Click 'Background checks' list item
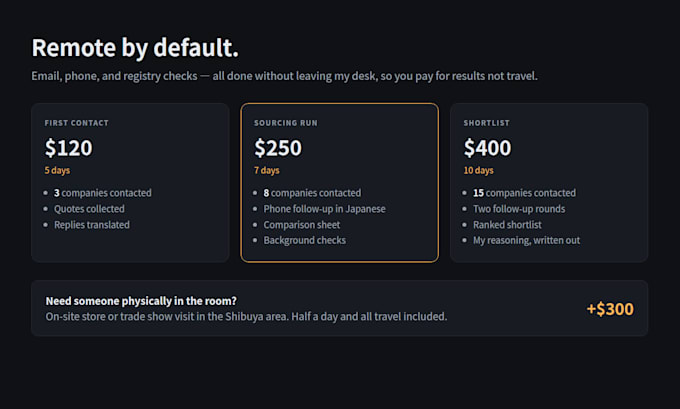The height and width of the screenshot is (409, 680). 305,240
